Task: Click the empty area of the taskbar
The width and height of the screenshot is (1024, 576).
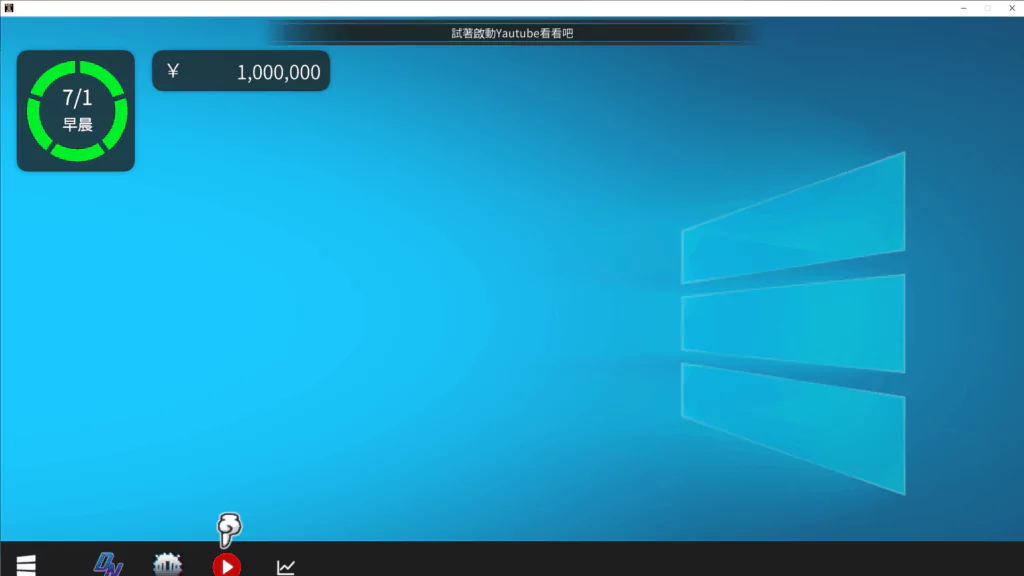Action: point(650,560)
